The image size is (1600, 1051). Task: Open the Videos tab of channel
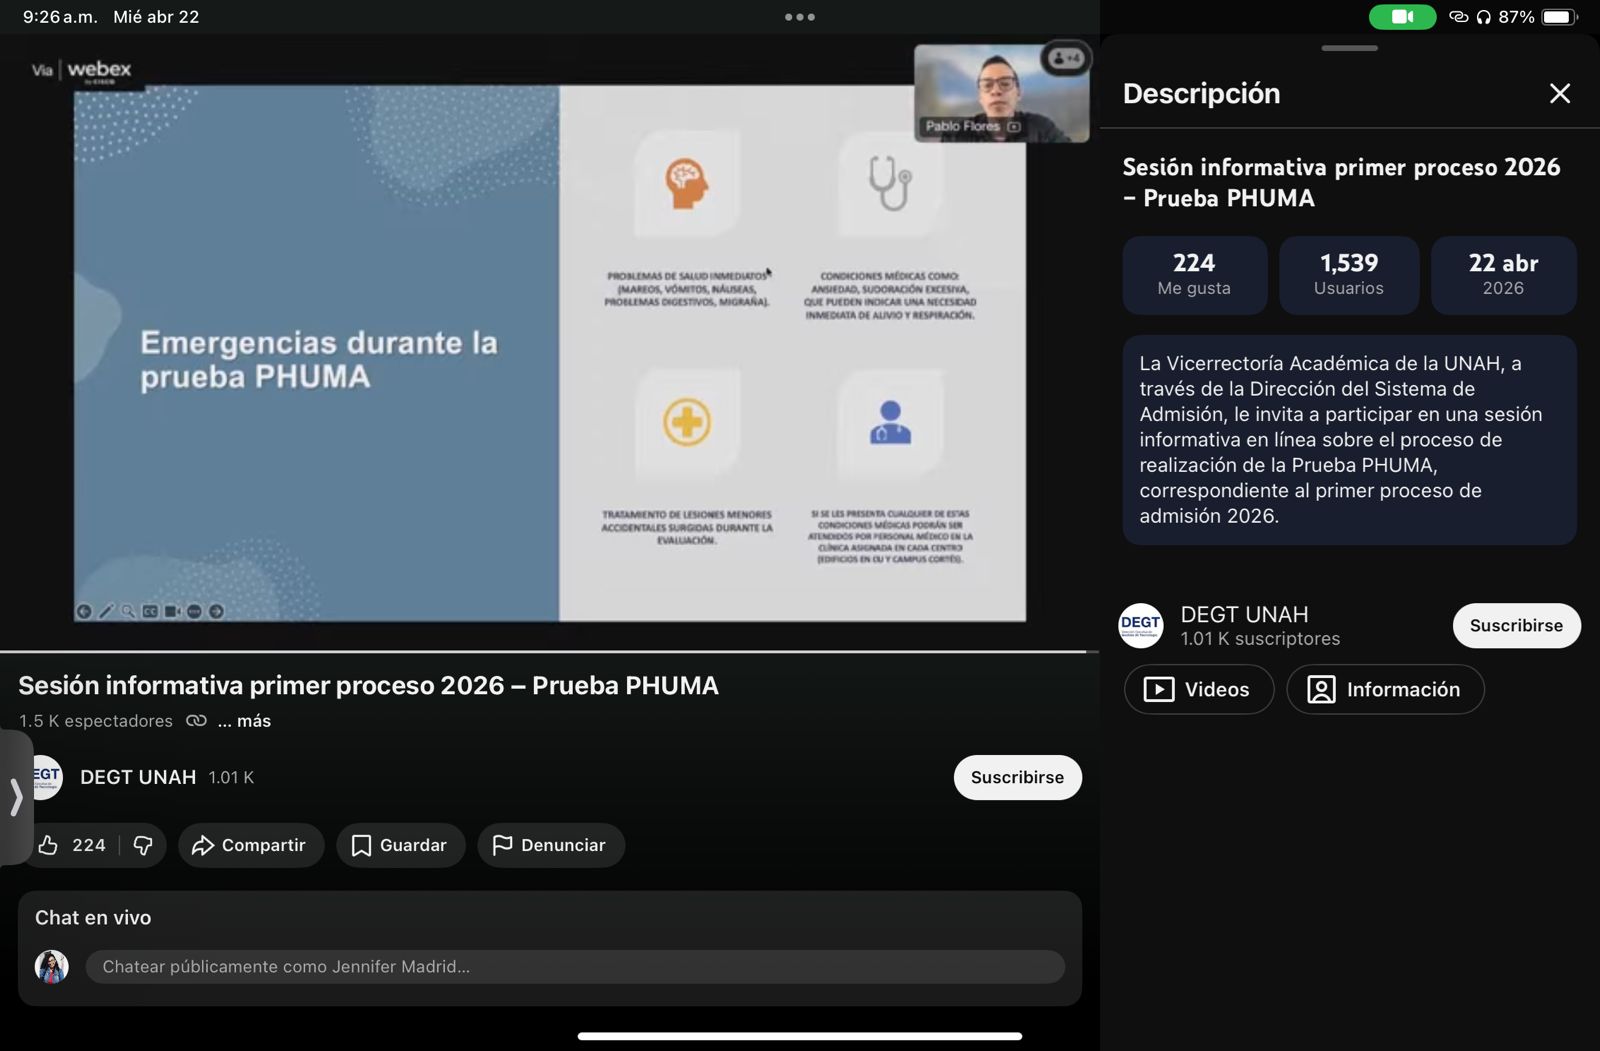click(x=1198, y=689)
